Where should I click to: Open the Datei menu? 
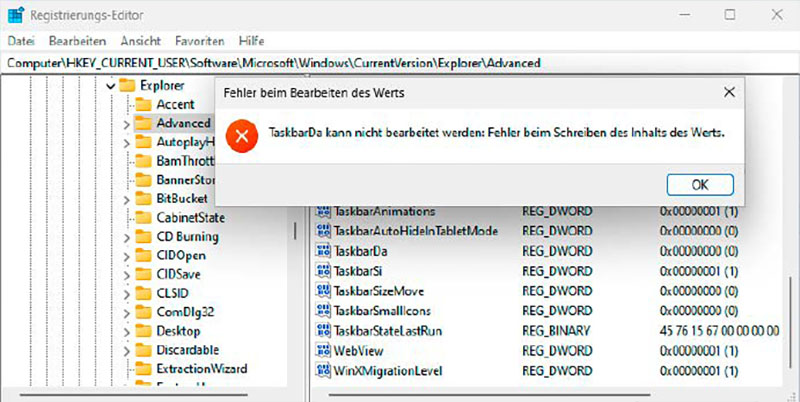pyautogui.click(x=21, y=41)
